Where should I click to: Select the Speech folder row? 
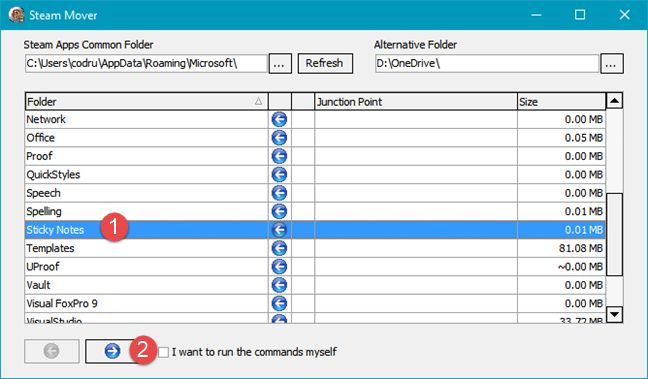tap(315, 193)
